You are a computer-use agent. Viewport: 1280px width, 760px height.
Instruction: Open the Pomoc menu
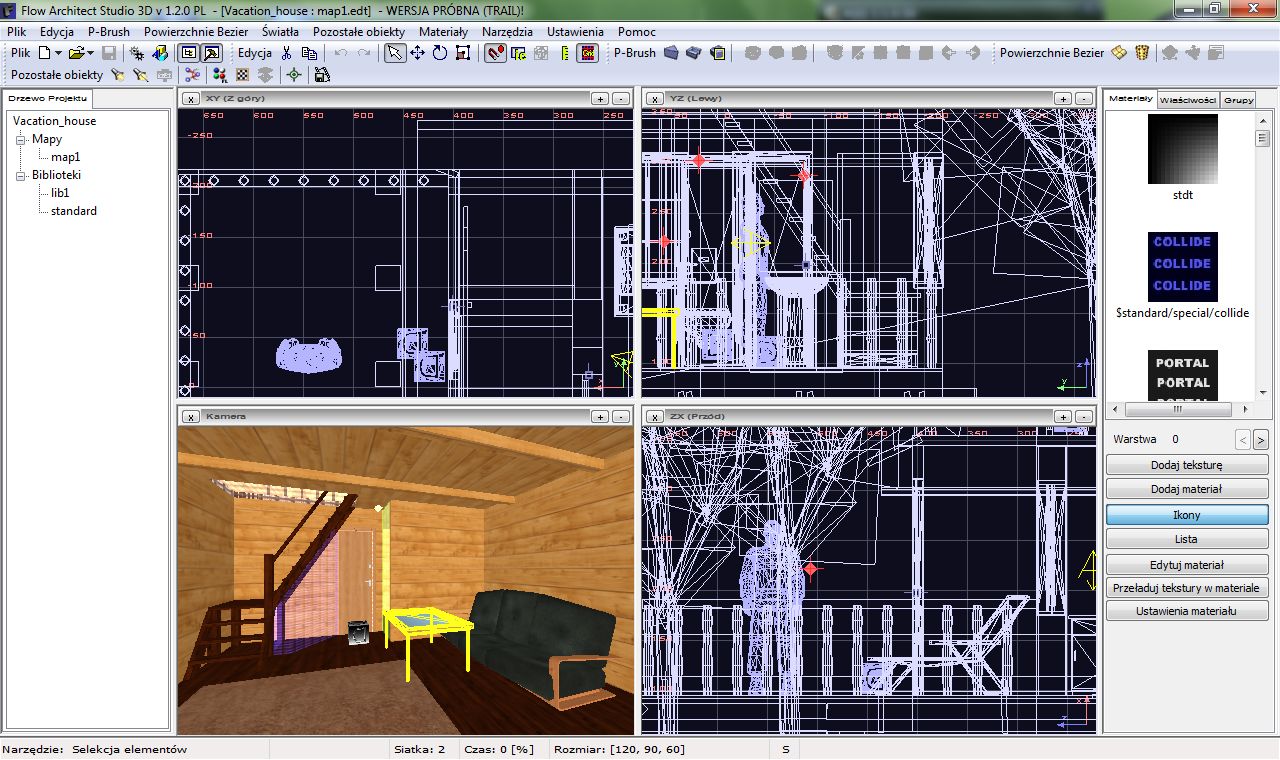pos(637,31)
